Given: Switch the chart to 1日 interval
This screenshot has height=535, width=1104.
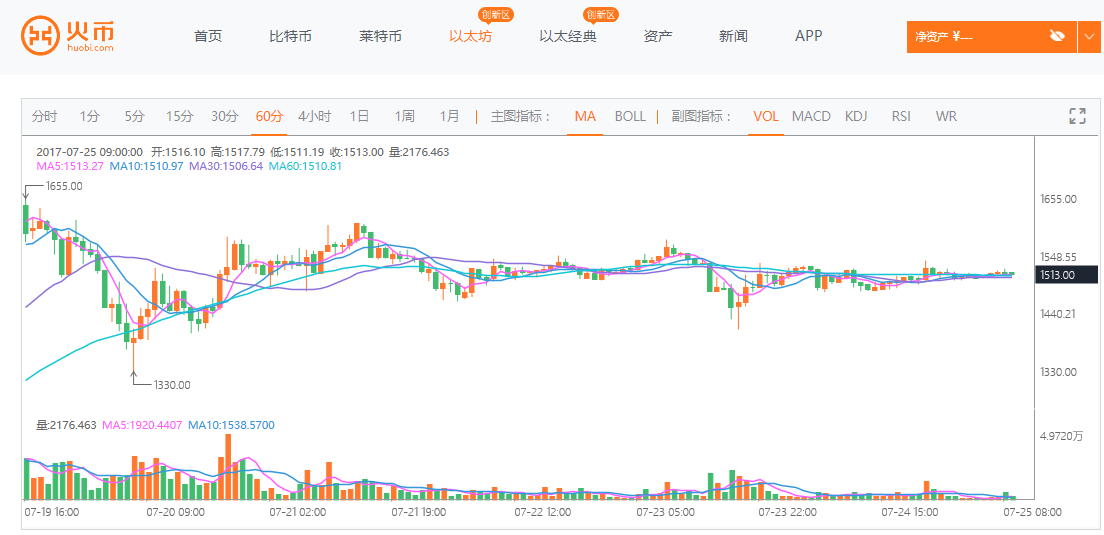Looking at the screenshot, I should click(359, 116).
